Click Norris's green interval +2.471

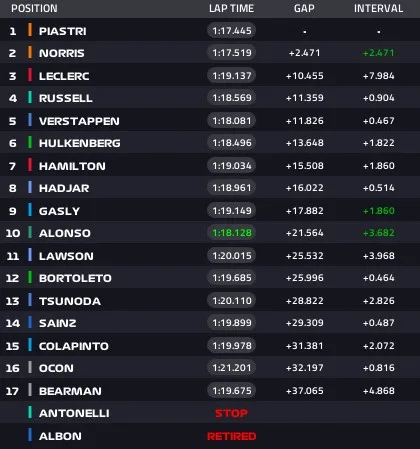(x=379, y=53)
